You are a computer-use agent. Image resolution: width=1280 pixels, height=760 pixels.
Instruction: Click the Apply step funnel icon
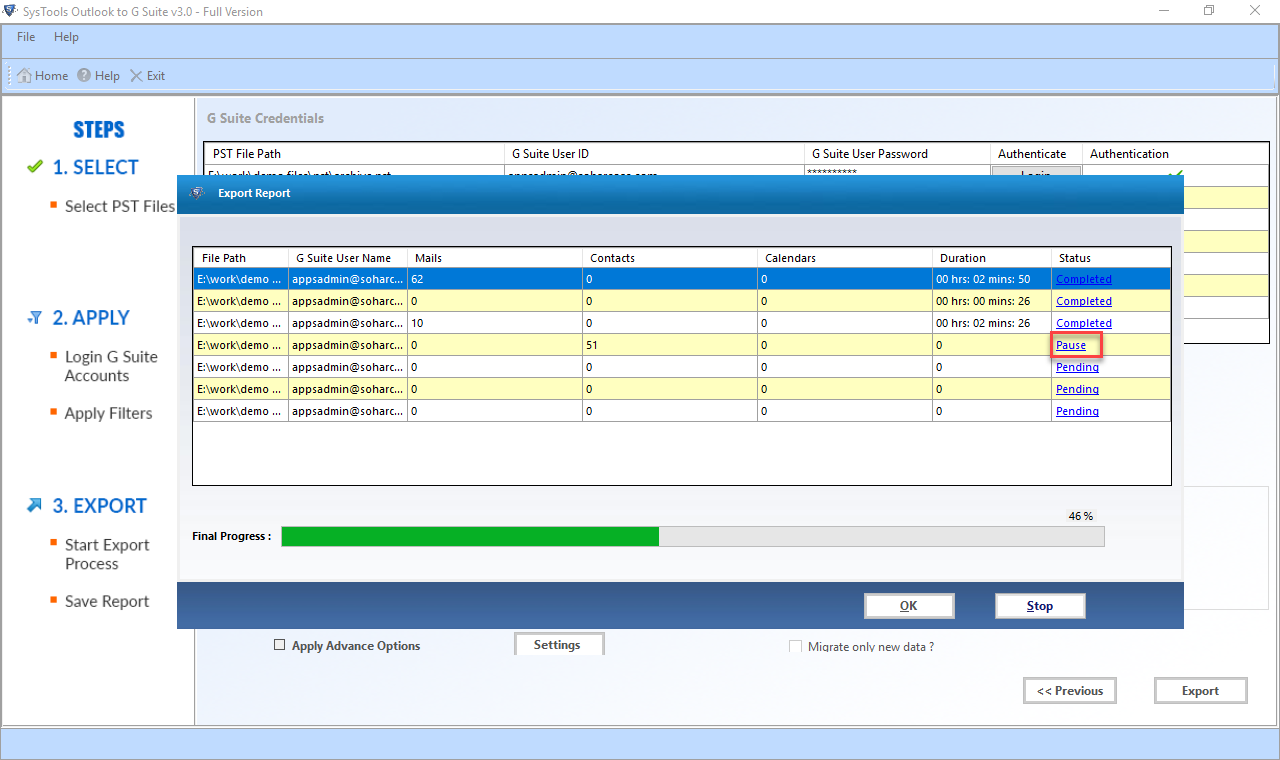click(35, 318)
